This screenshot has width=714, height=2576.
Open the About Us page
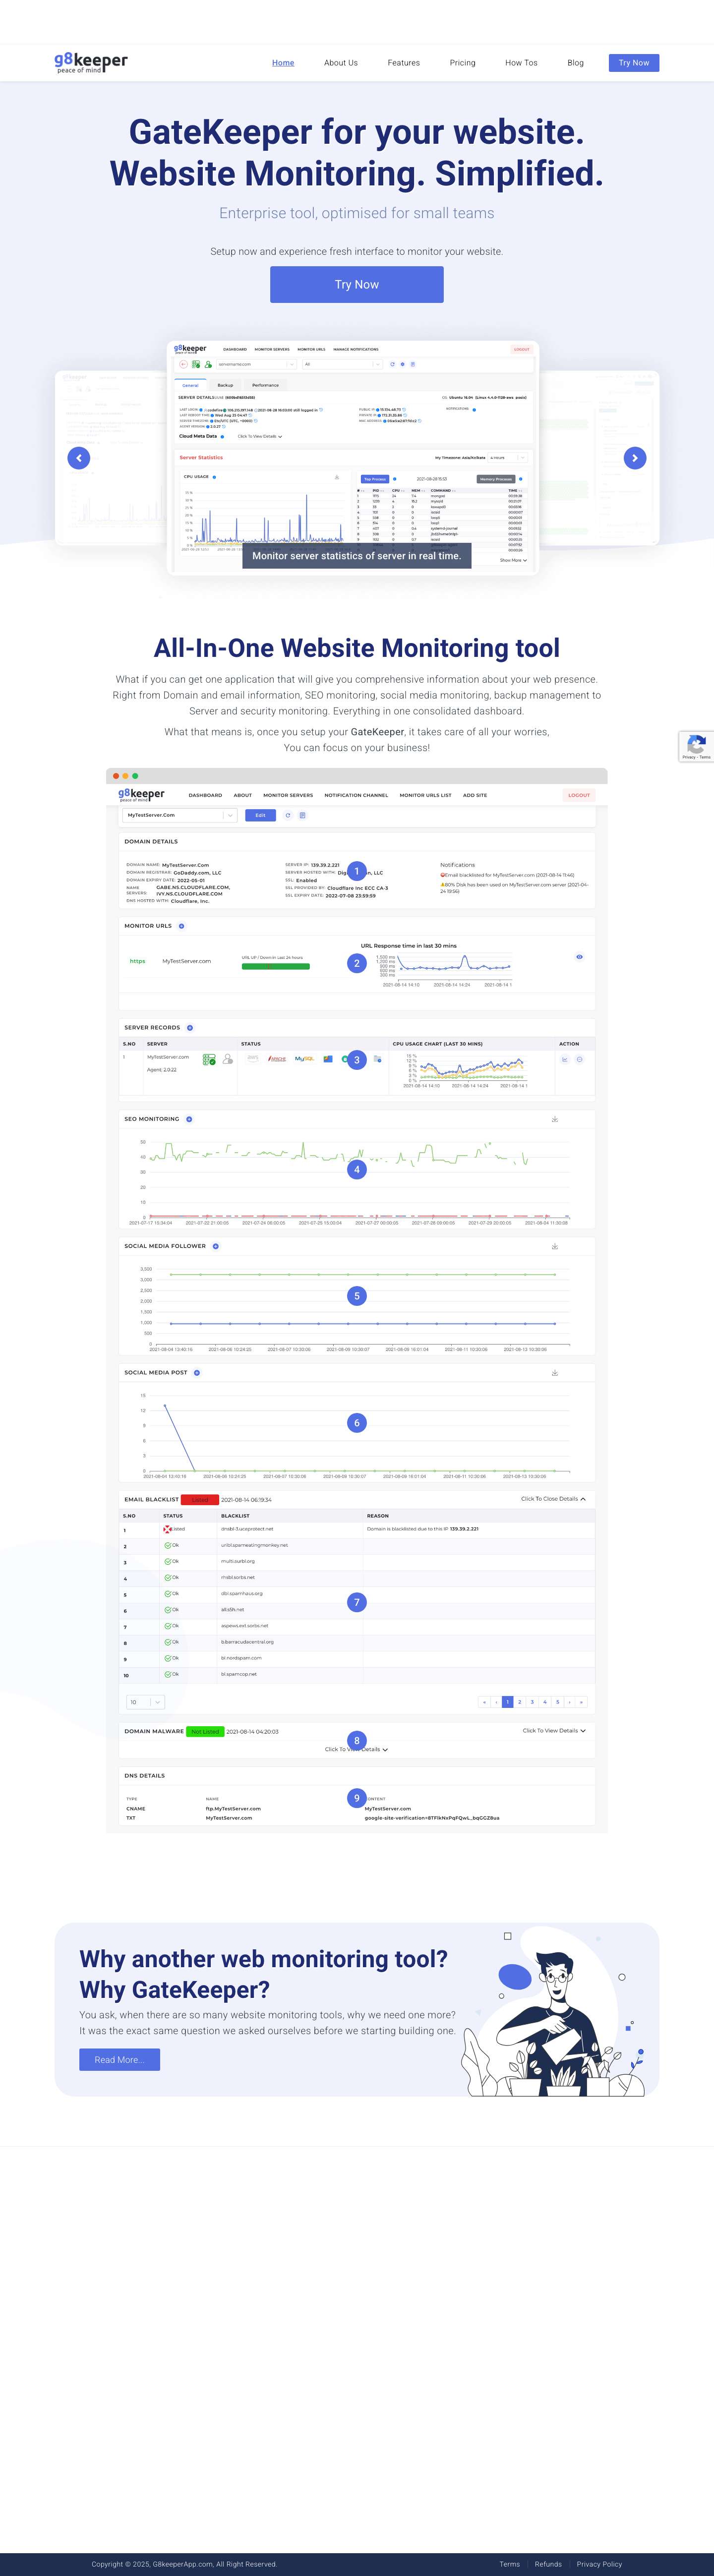point(341,63)
